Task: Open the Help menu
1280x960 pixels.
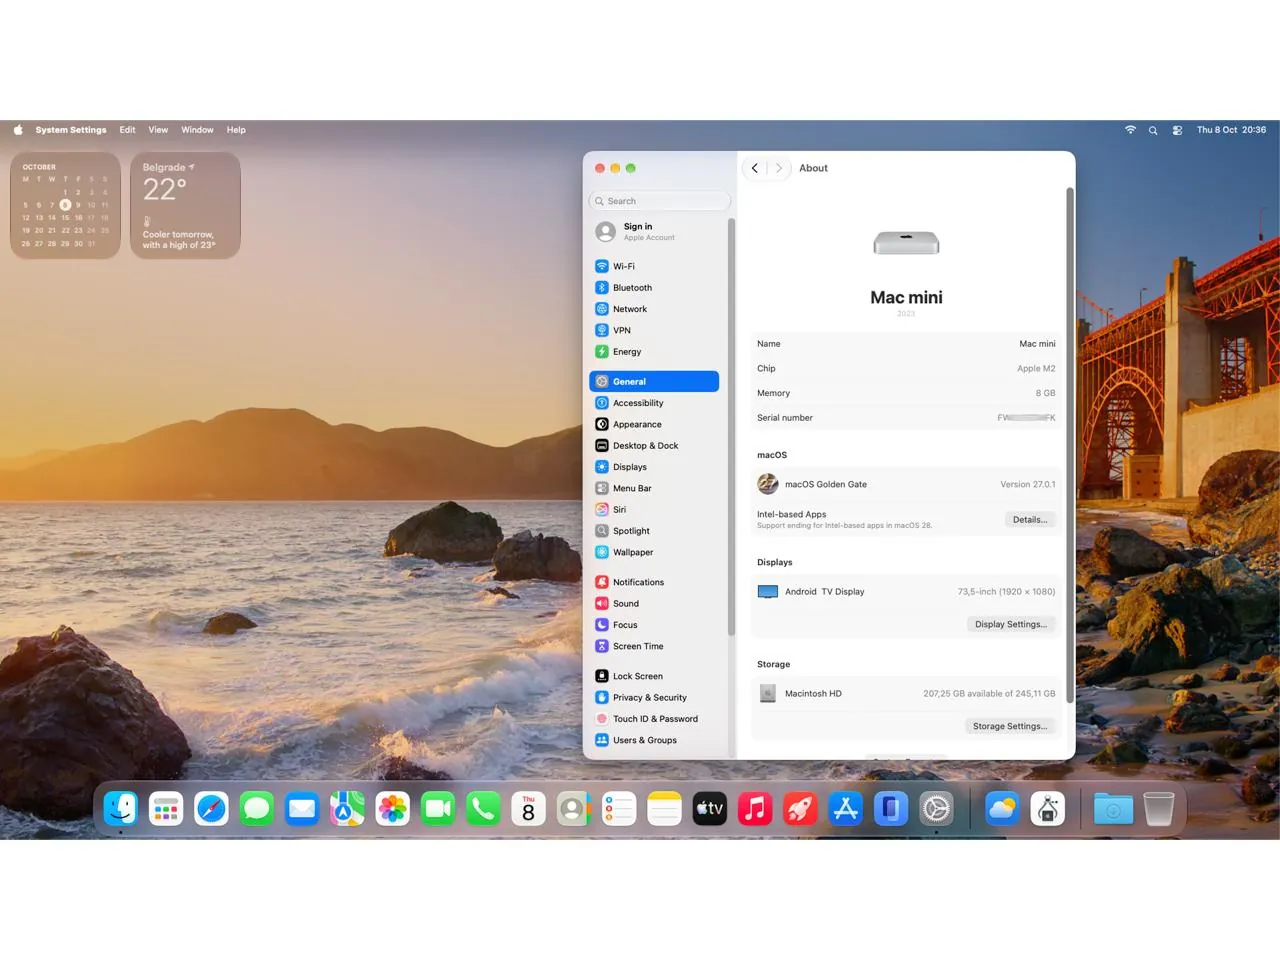Action: click(236, 130)
